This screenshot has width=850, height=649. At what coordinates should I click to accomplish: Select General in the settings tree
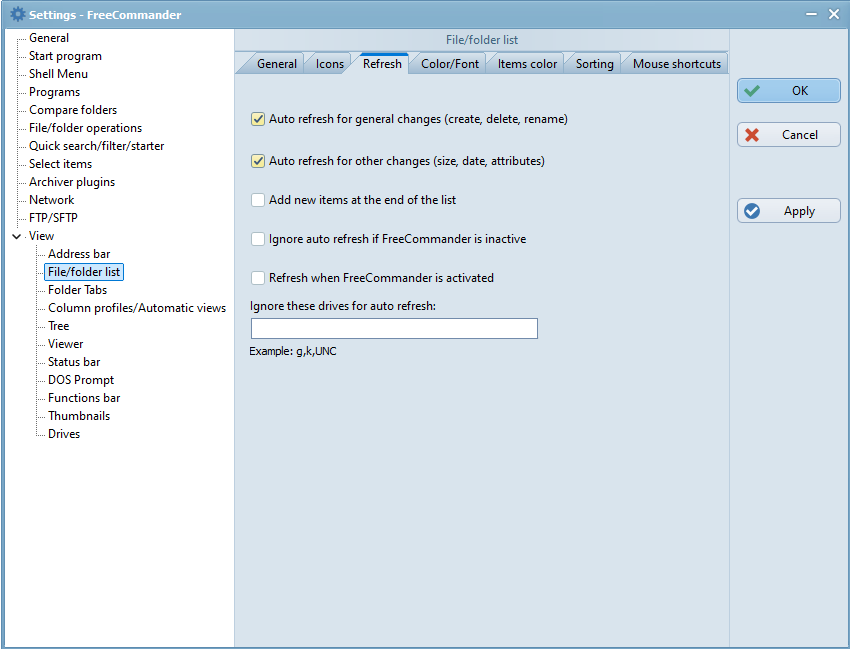click(x=49, y=38)
